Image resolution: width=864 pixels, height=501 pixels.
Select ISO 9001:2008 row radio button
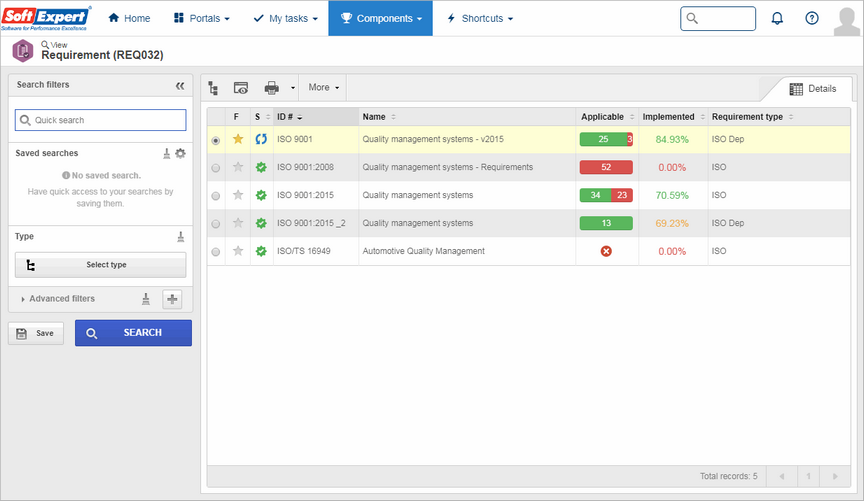click(x=215, y=168)
